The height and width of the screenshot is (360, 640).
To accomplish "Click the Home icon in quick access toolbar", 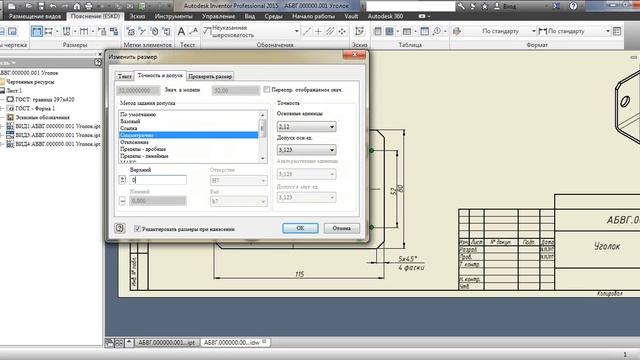I will pos(77,6).
